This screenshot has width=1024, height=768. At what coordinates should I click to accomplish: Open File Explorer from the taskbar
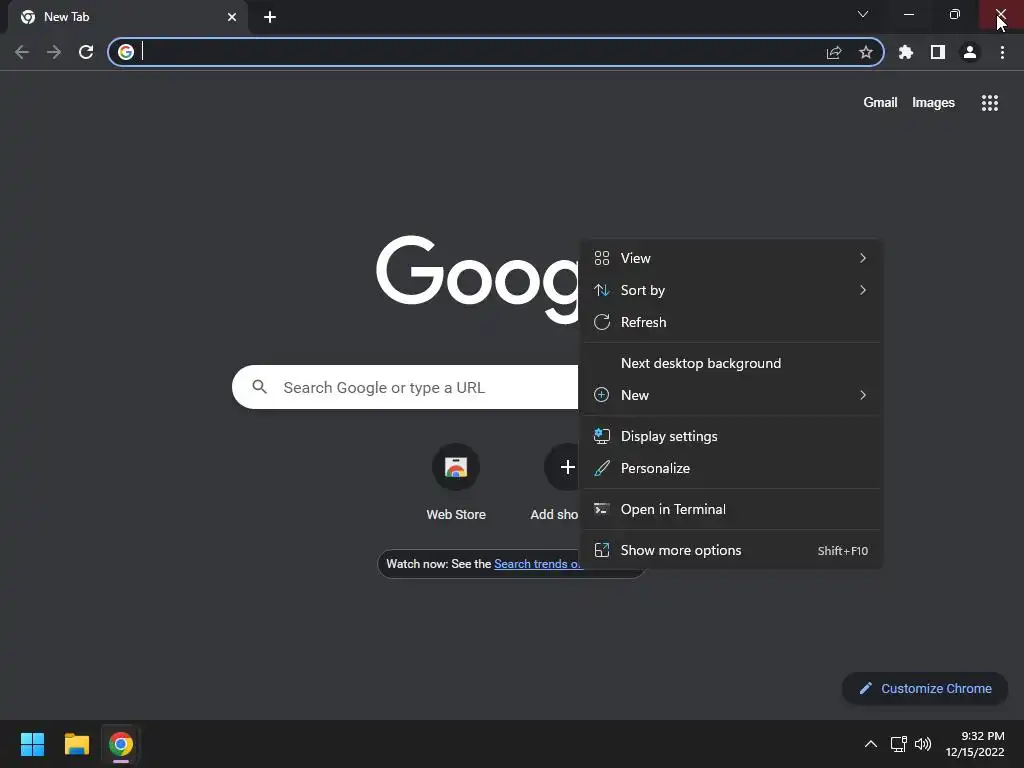pos(77,744)
